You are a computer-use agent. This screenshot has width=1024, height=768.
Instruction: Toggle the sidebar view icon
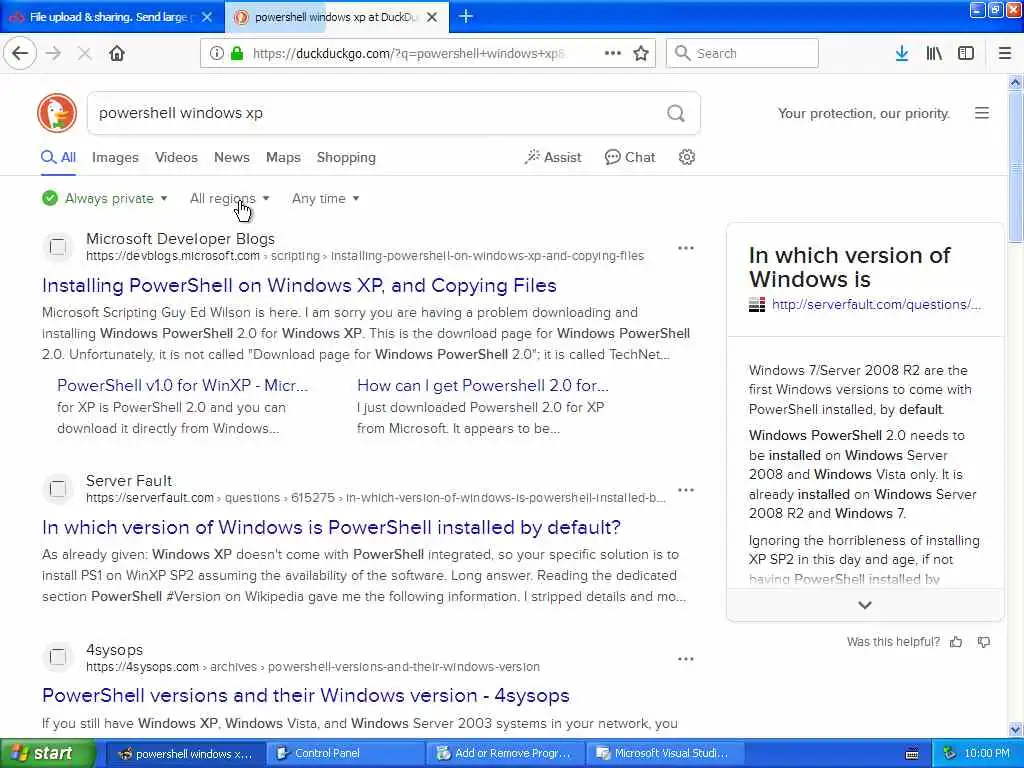(966, 54)
